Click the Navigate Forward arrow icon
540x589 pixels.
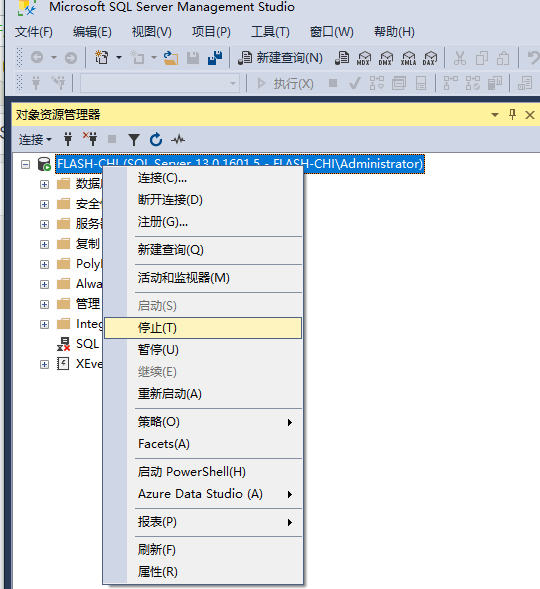tap(71, 58)
